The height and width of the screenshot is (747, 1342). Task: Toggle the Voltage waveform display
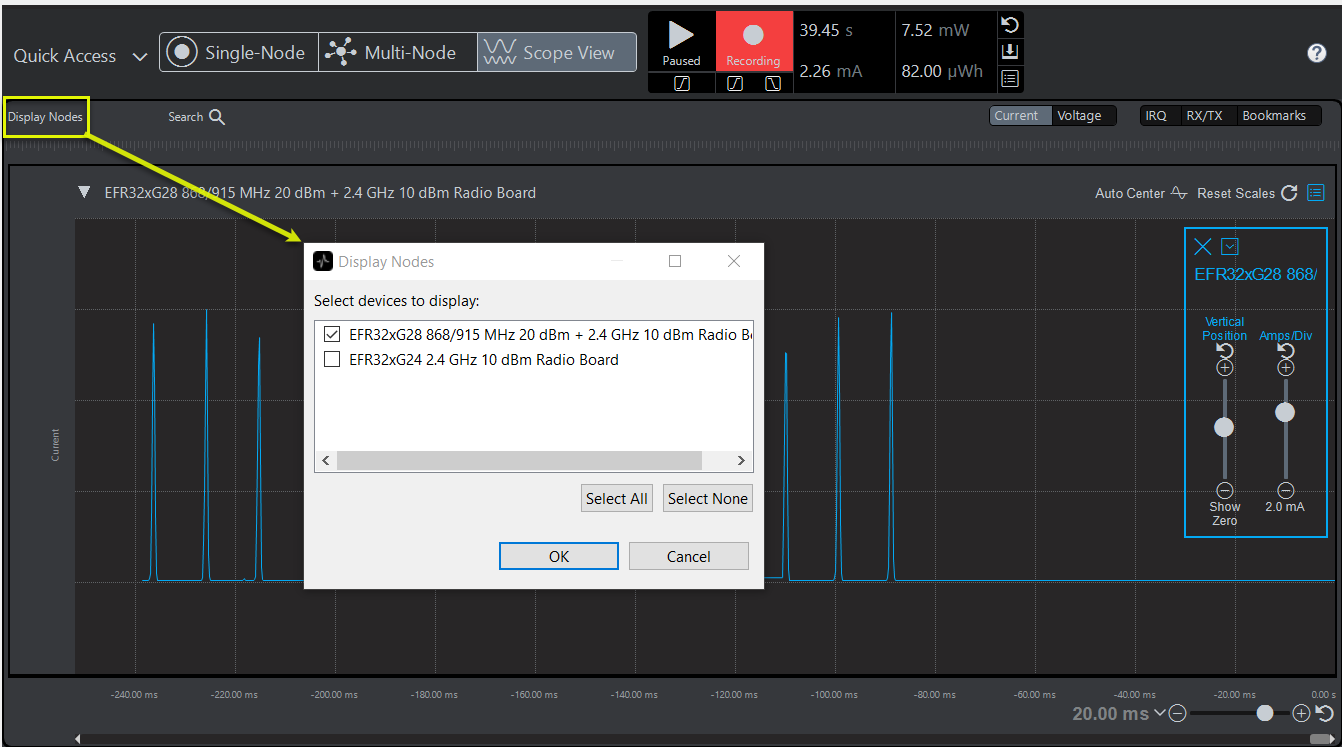(1079, 116)
